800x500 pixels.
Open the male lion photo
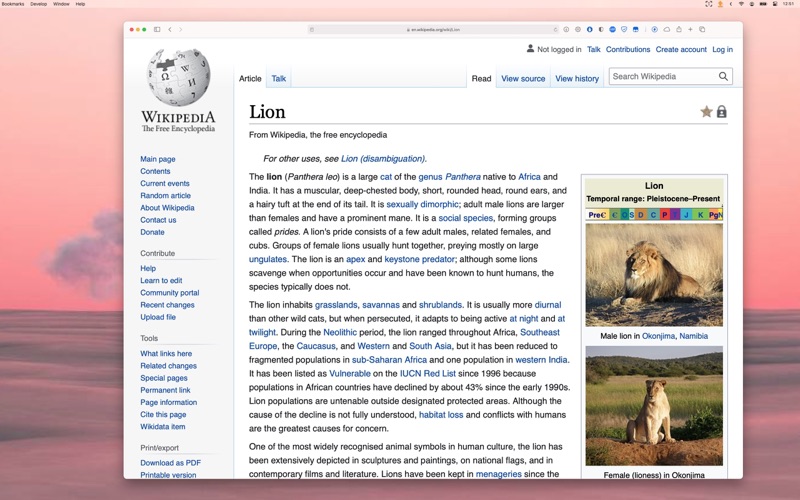[x=654, y=275]
